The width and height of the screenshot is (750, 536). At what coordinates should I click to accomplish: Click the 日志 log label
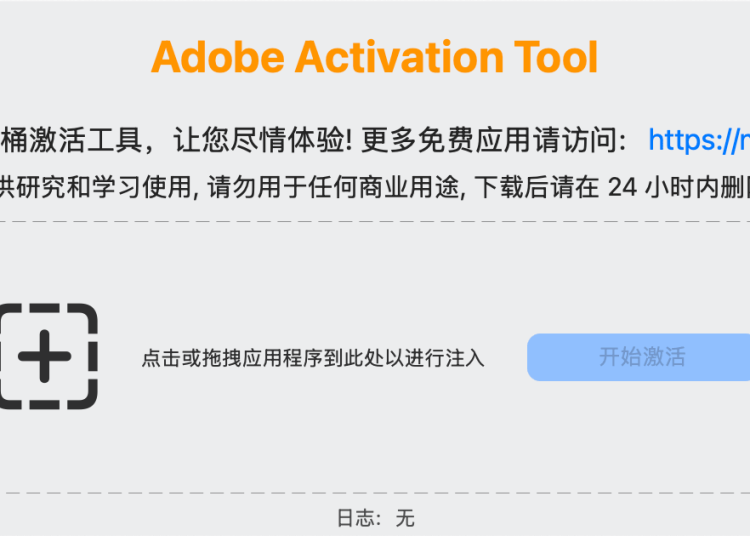point(354,518)
